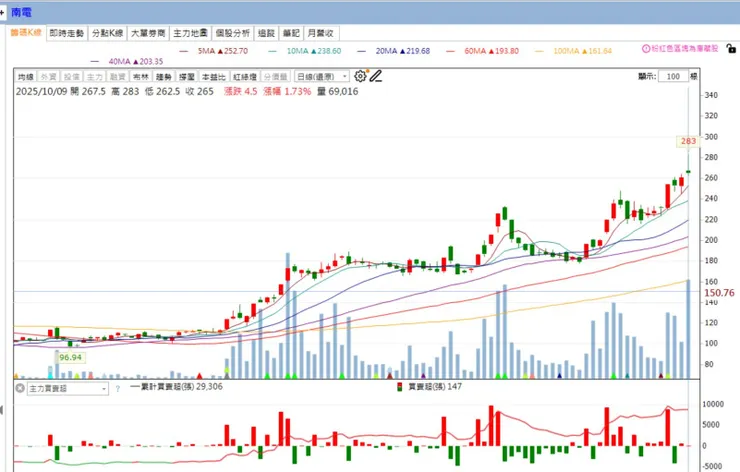Click the traffic light icon next to 買賣超
Viewport: 740px width, 472px height.
(x=399, y=387)
